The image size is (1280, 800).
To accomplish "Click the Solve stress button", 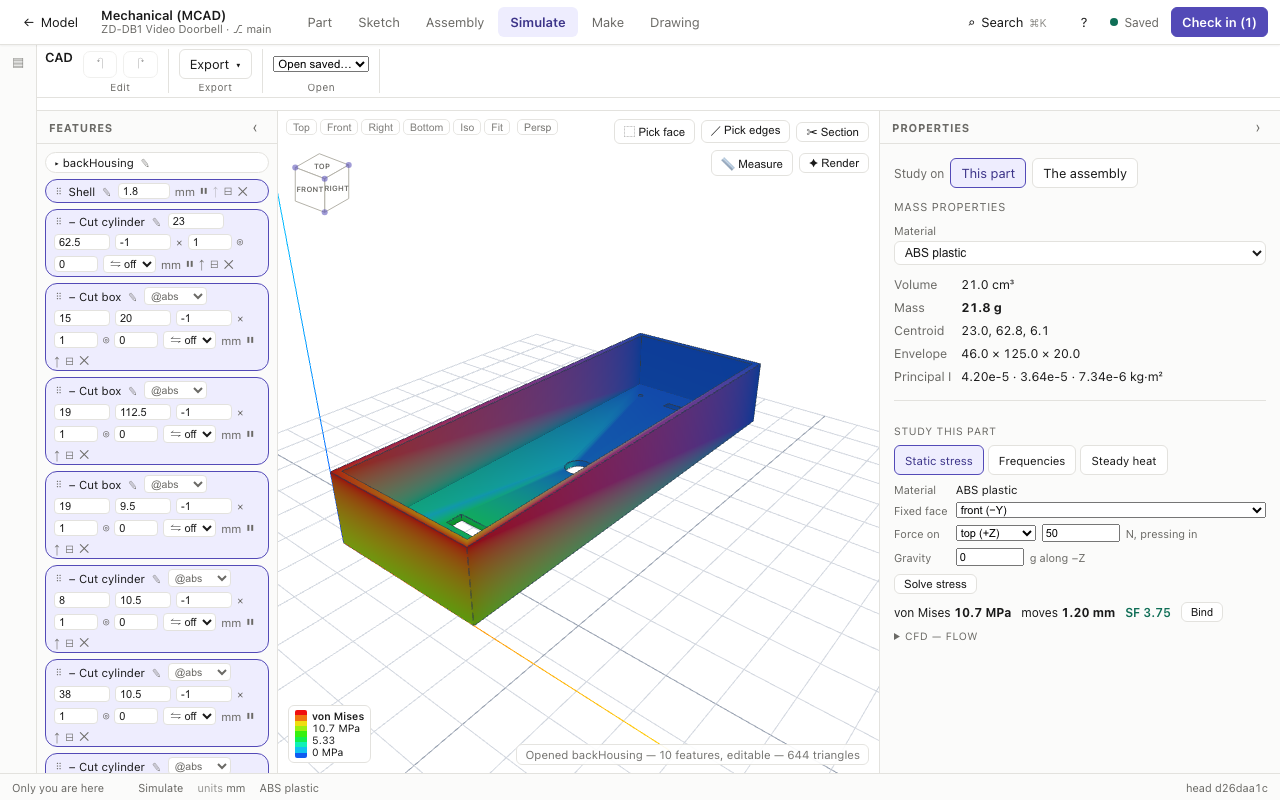I will [x=935, y=584].
